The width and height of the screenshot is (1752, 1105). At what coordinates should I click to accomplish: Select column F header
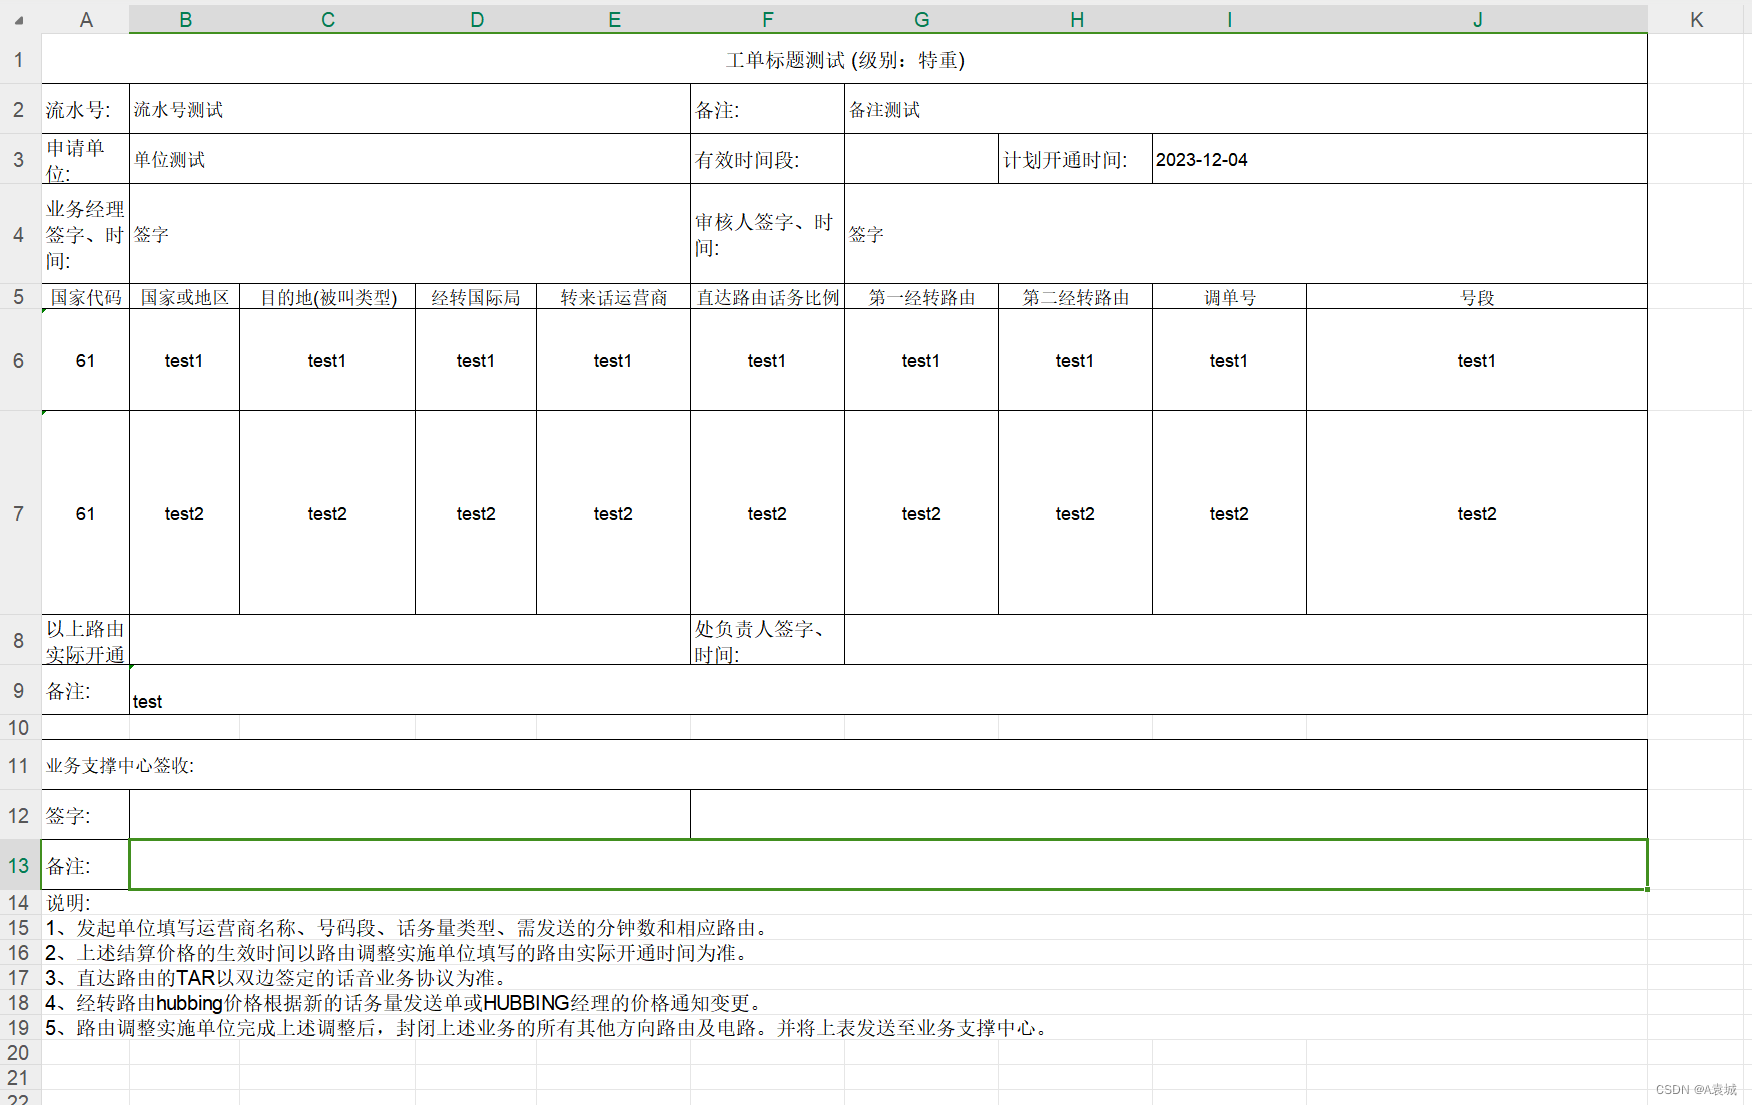tap(767, 20)
